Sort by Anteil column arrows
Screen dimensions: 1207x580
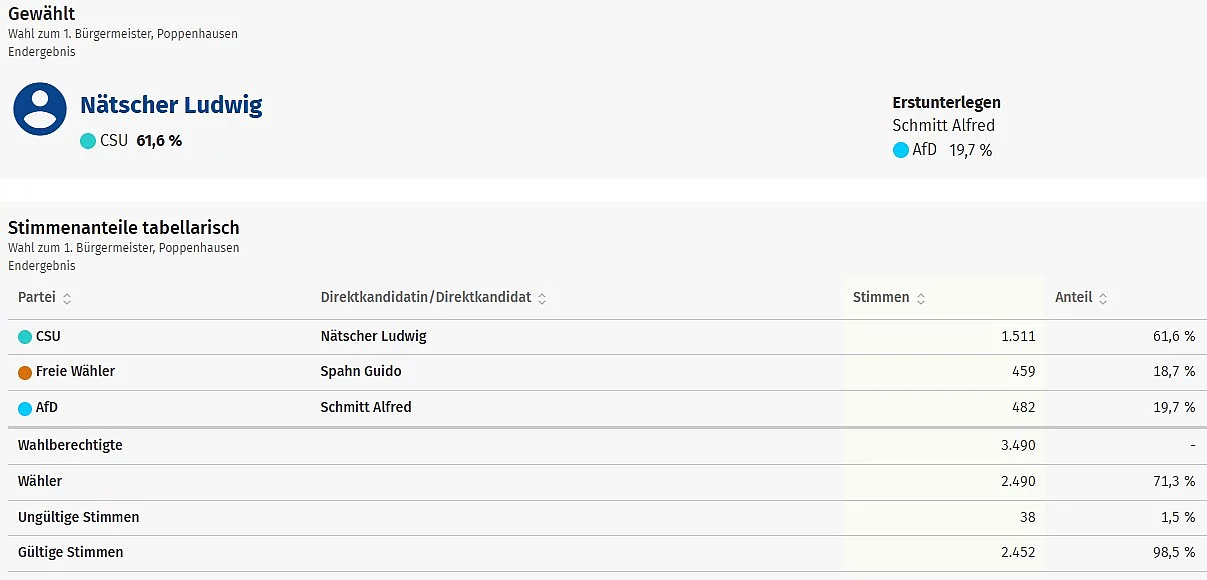[x=1103, y=298]
